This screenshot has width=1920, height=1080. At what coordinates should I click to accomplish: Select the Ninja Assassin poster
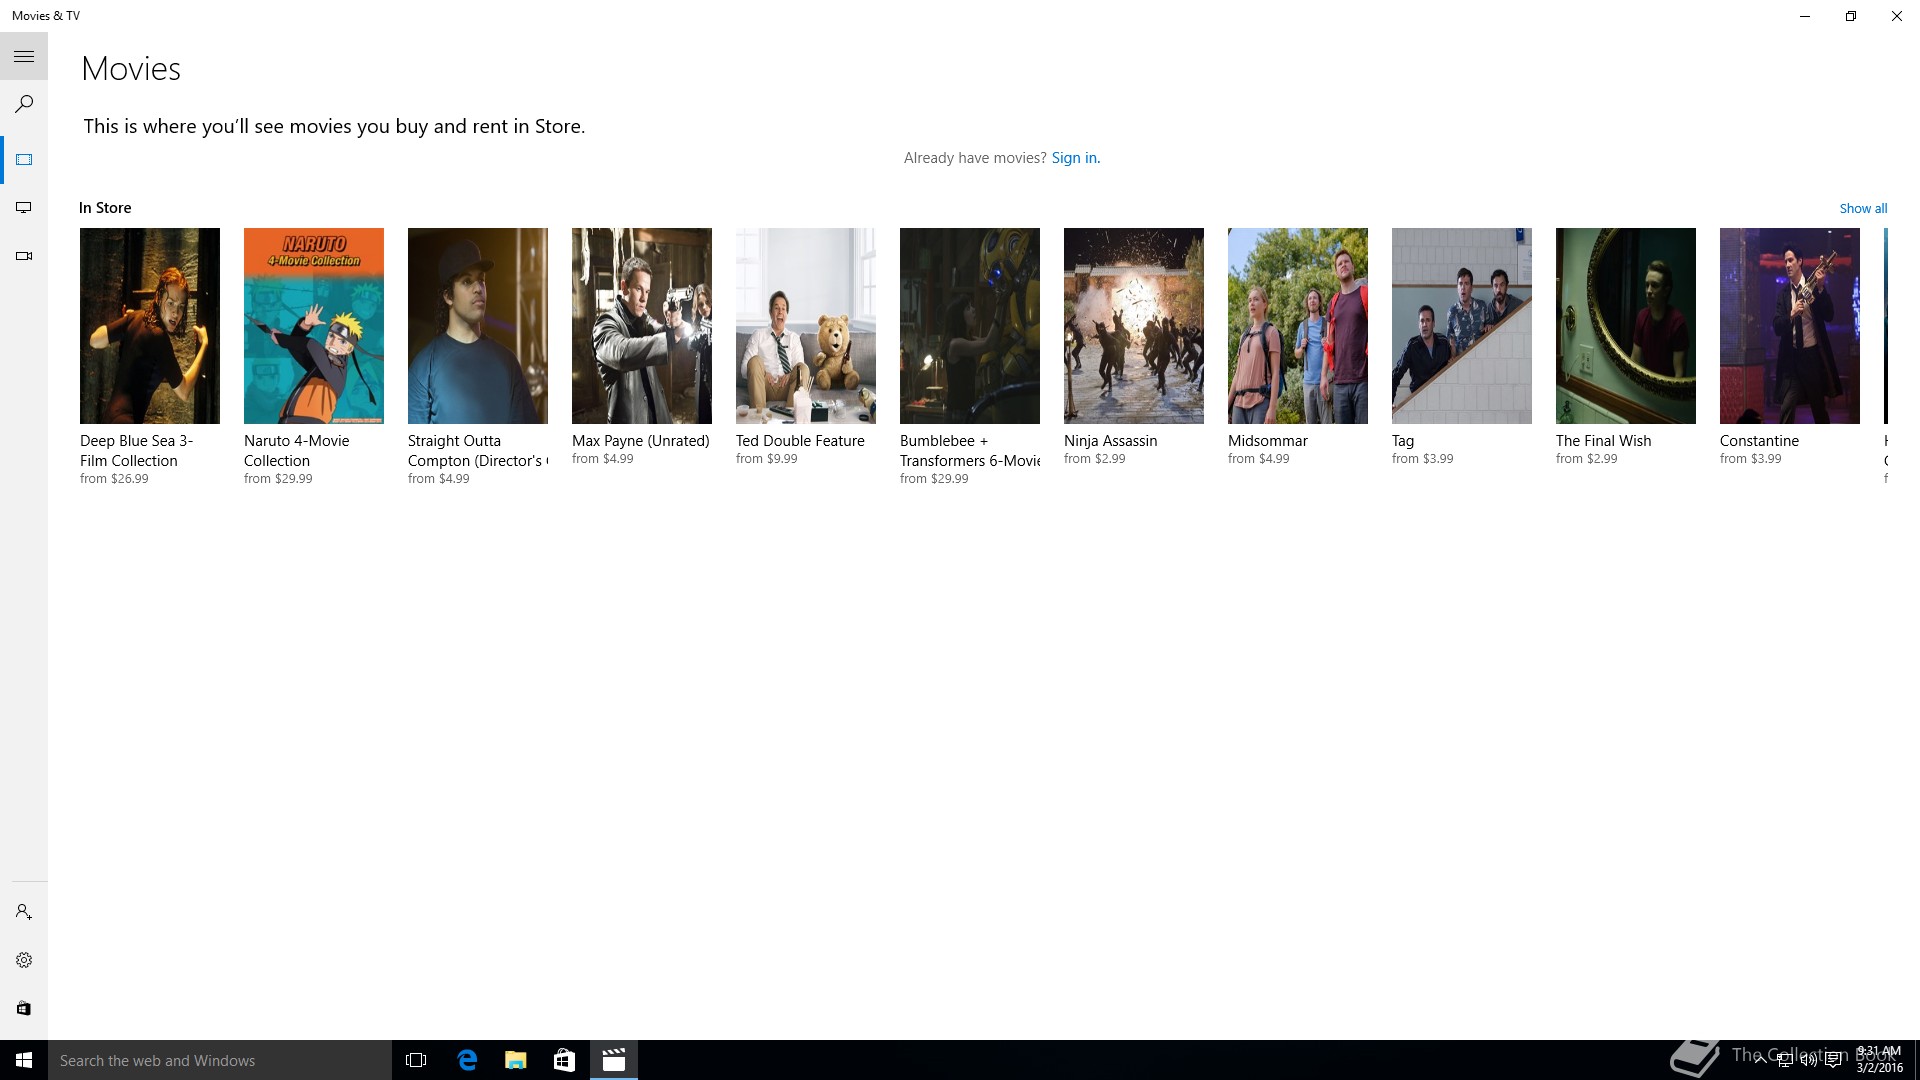click(x=1134, y=326)
